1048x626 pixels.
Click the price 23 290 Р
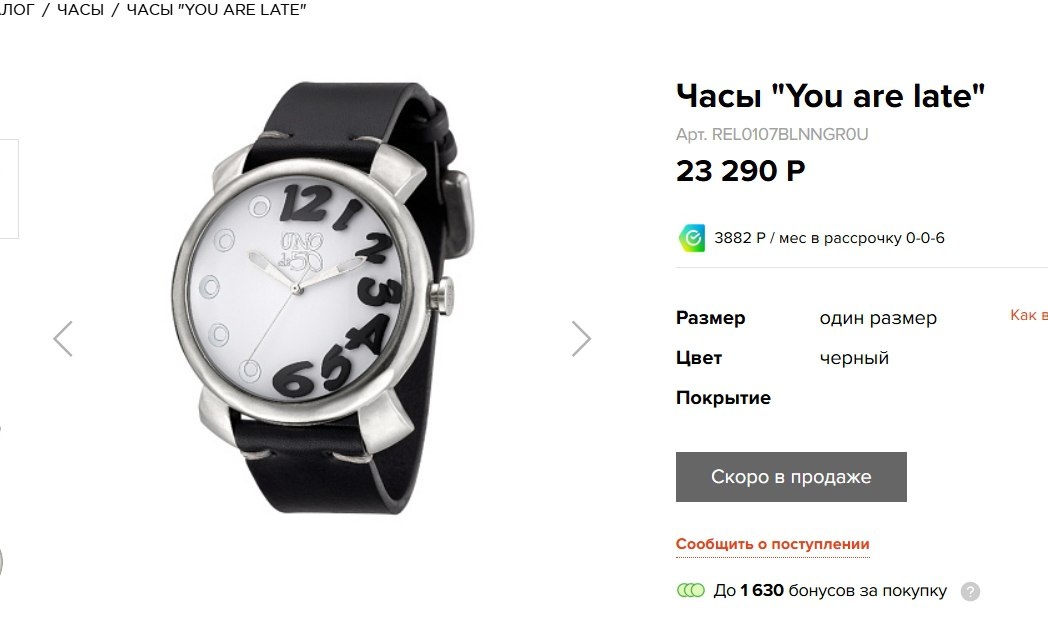point(741,171)
